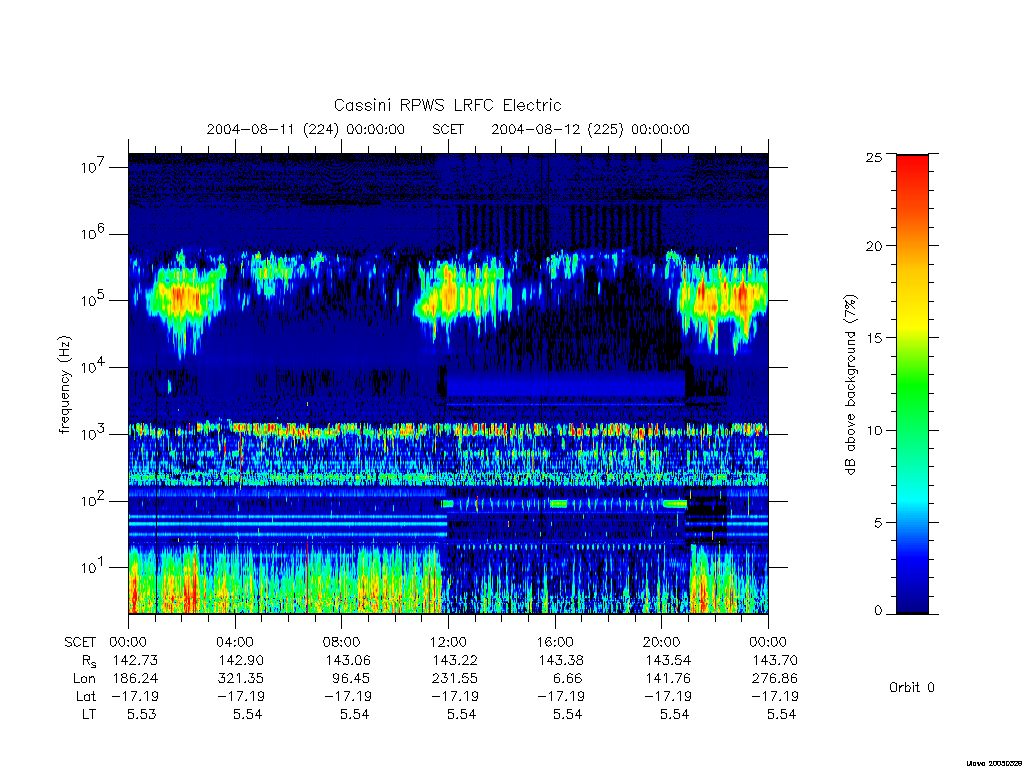Click the 10^1 frequency tick label
Screen dimensions: 1024x768
(x=94, y=567)
